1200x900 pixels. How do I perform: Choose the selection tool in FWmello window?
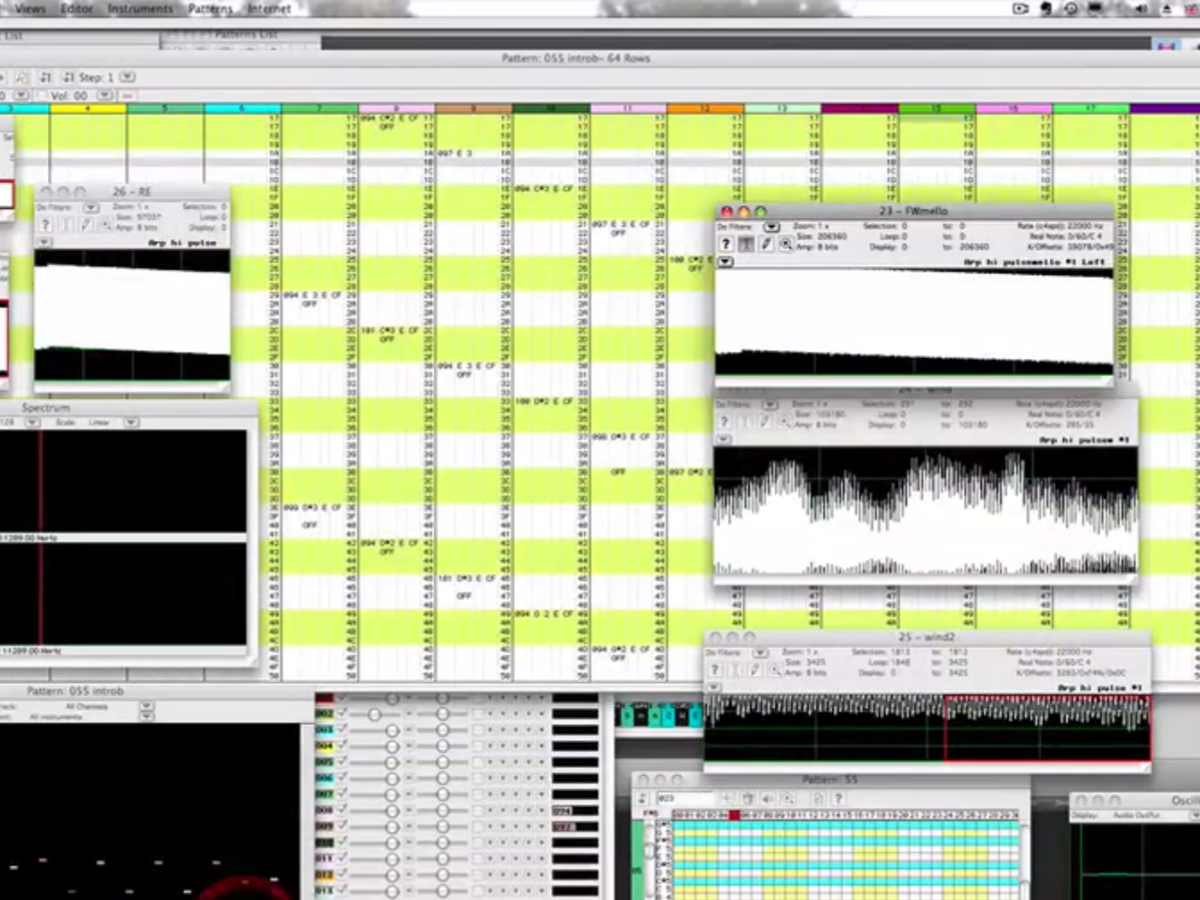tap(746, 245)
